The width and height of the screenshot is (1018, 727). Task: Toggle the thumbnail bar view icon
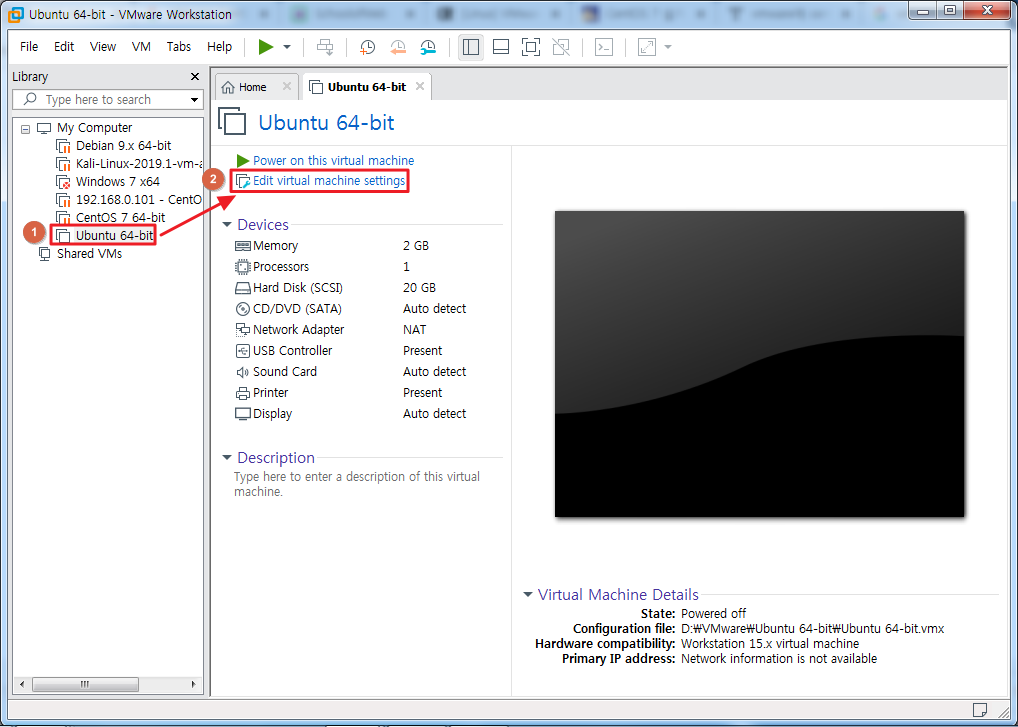pos(501,47)
